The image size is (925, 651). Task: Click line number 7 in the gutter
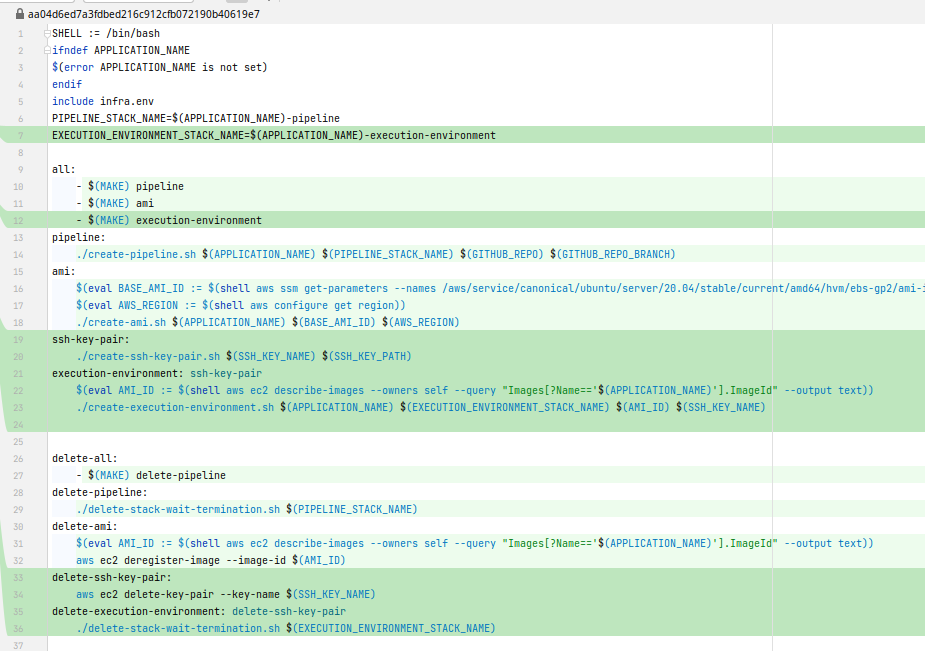[x=20, y=135]
